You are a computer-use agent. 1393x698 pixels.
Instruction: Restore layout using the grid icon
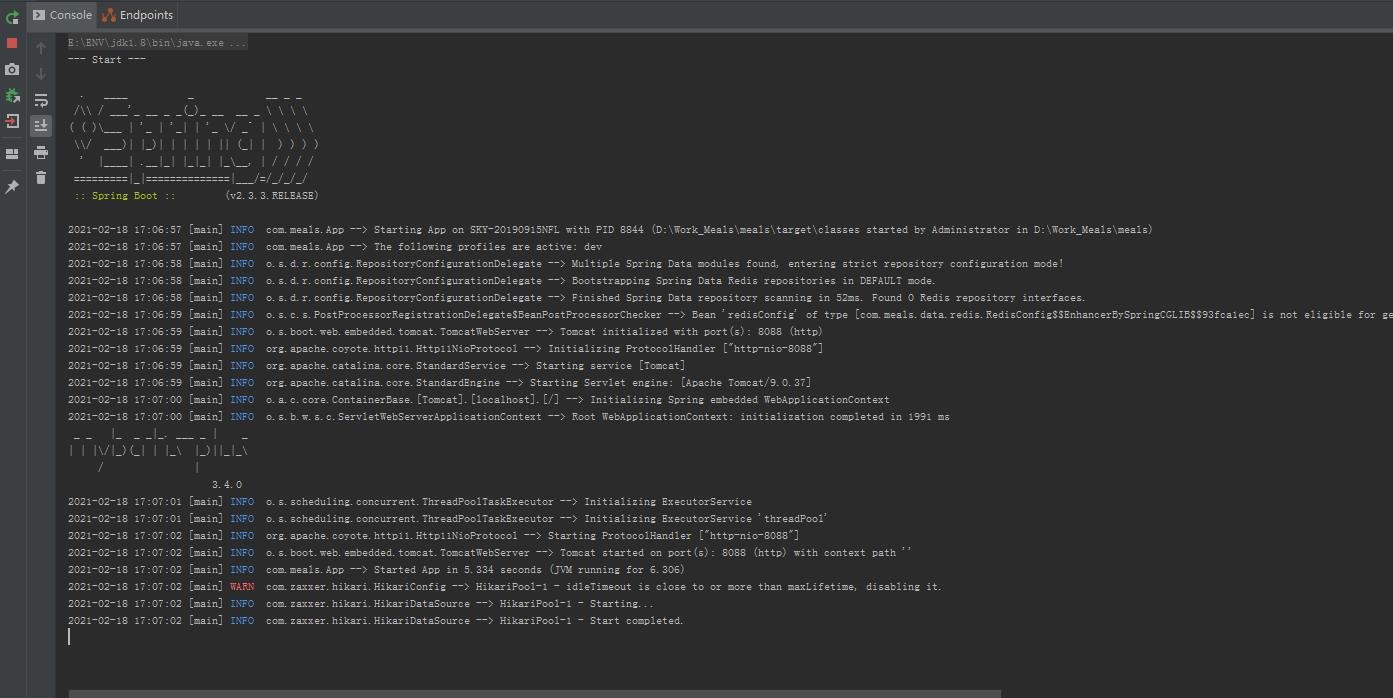coord(12,154)
